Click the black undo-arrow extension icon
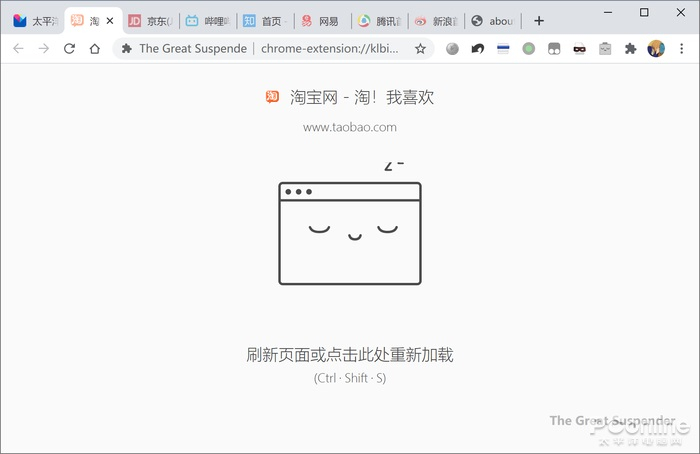 pos(478,48)
